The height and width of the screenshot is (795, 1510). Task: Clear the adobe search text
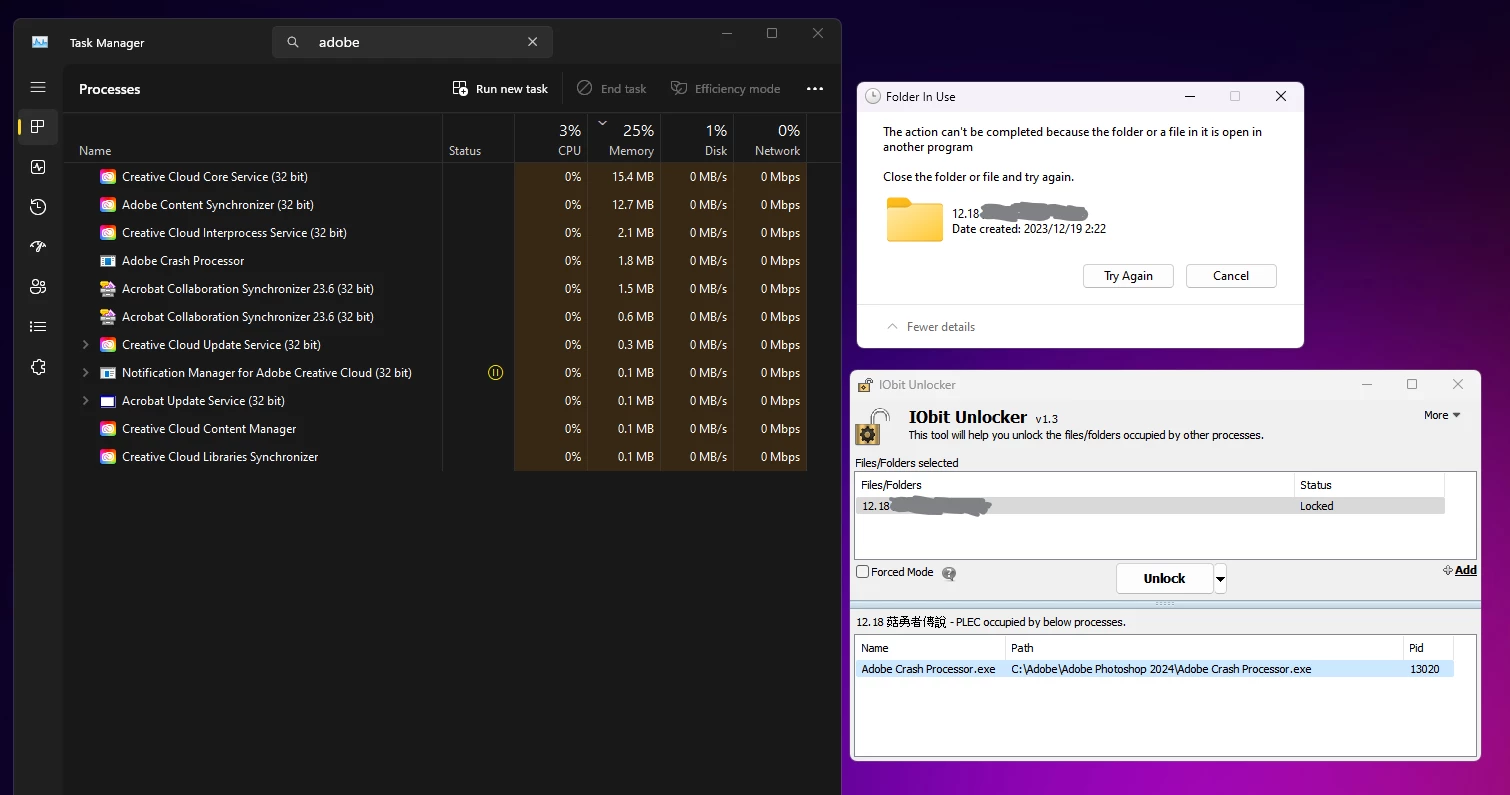[532, 42]
